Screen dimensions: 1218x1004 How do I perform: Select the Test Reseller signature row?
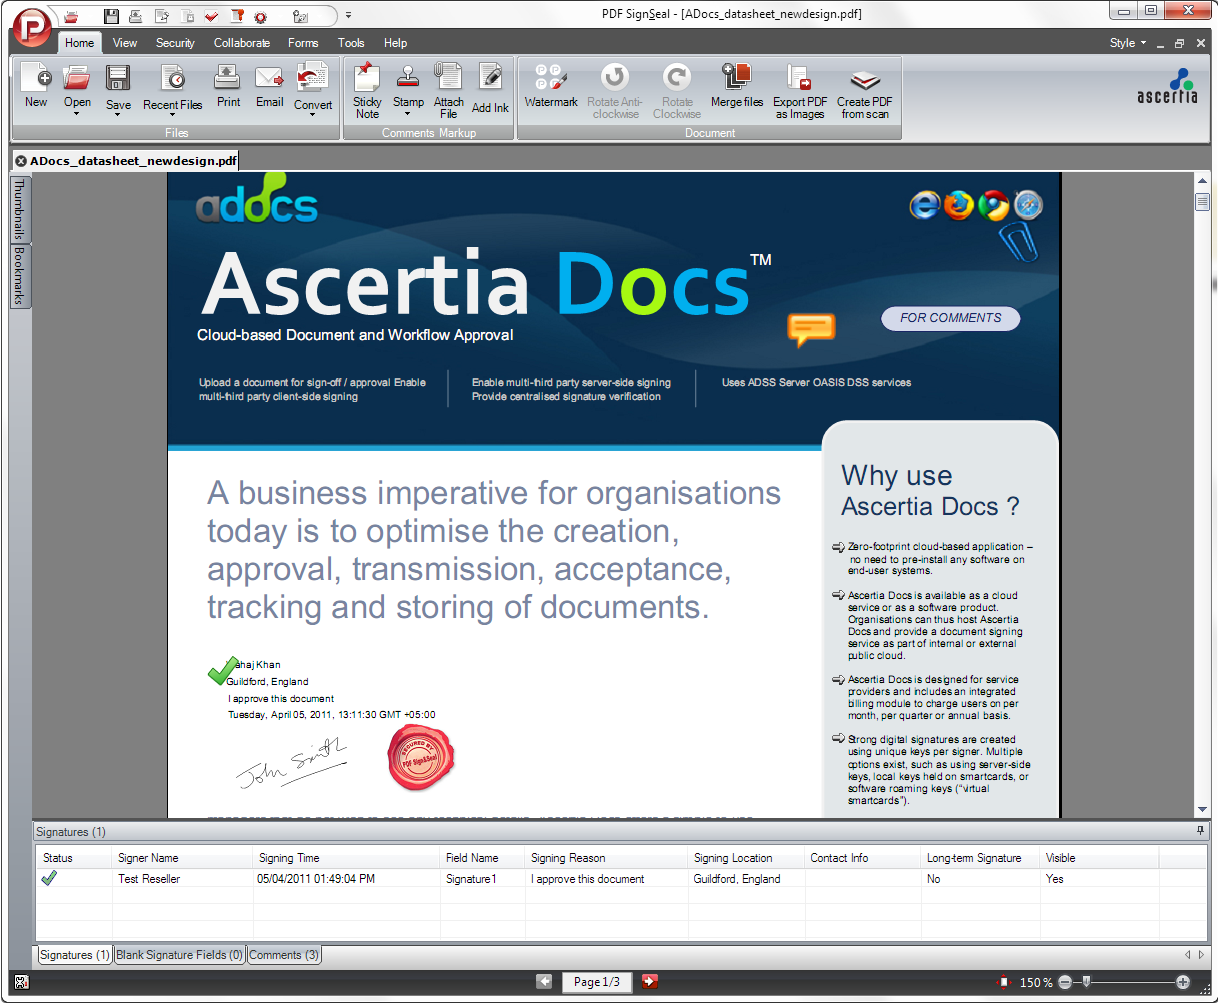click(x=620, y=879)
